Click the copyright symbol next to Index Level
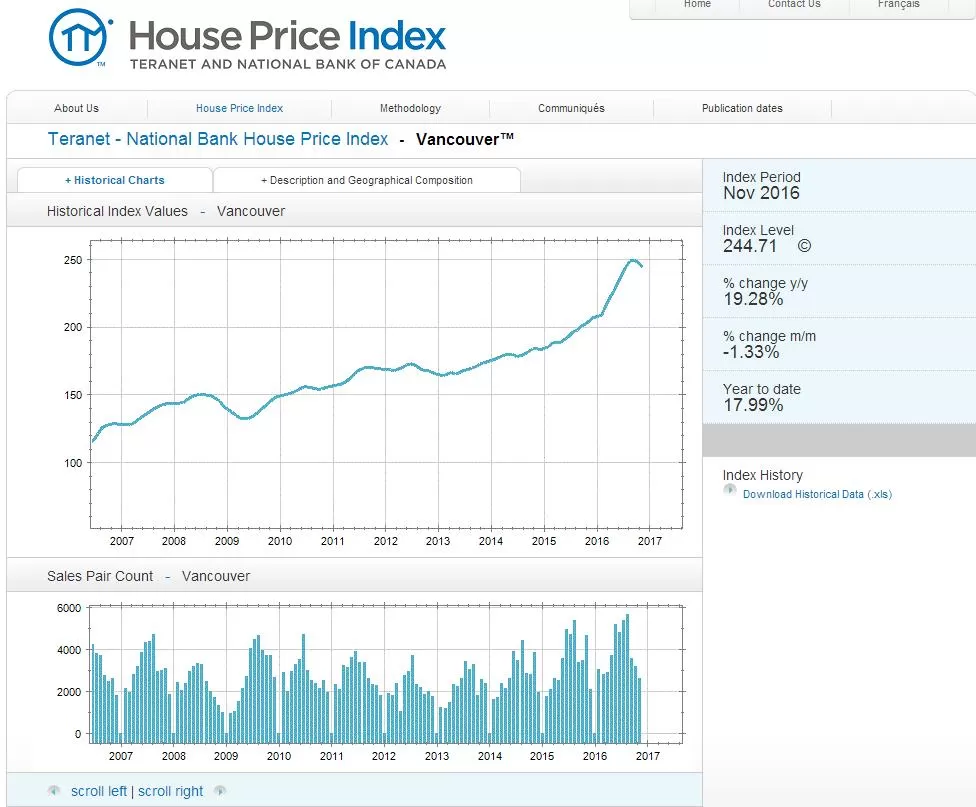This screenshot has height=807, width=976. (804, 246)
